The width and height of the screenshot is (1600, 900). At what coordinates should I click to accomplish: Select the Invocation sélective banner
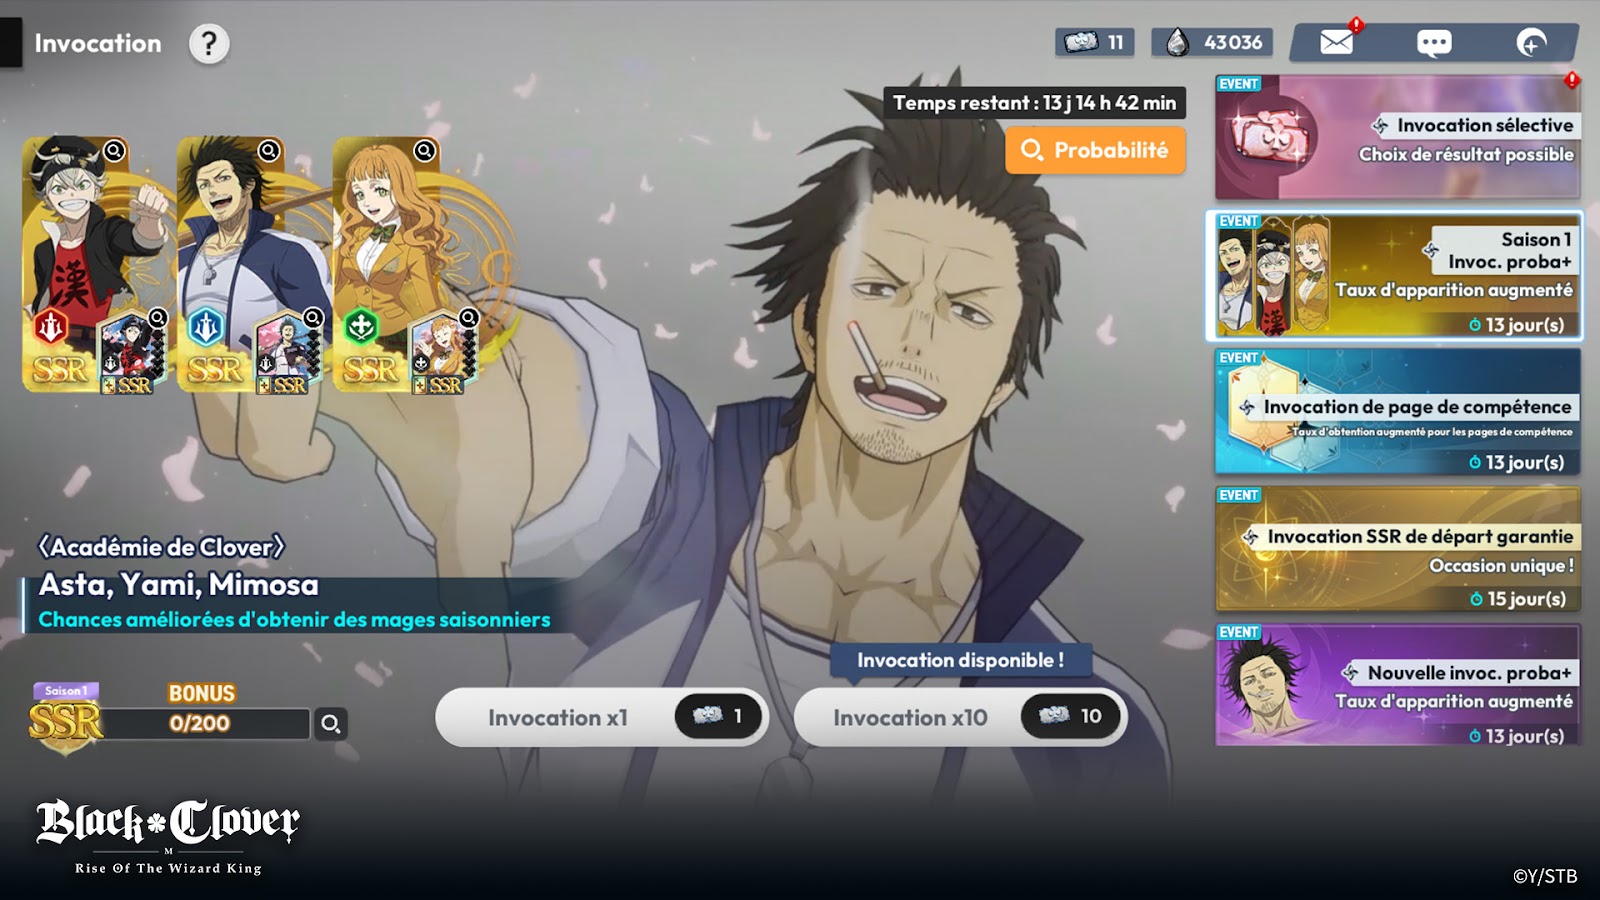point(1398,137)
